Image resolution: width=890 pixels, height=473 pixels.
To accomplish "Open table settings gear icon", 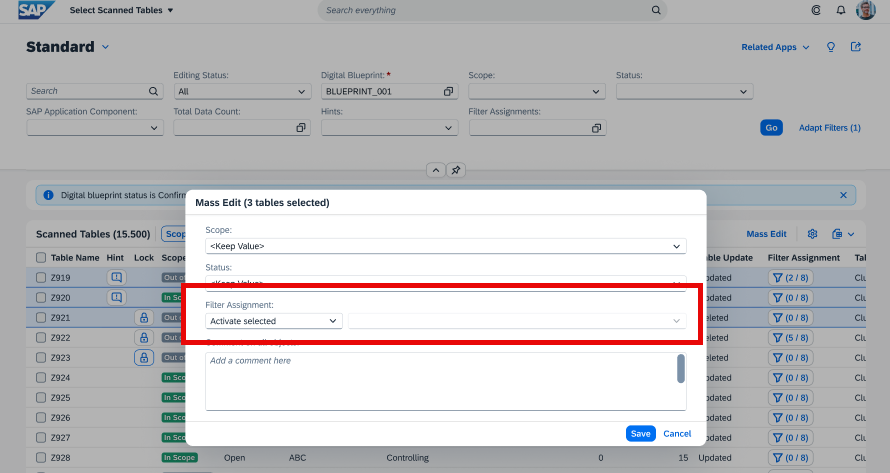I will click(x=812, y=234).
